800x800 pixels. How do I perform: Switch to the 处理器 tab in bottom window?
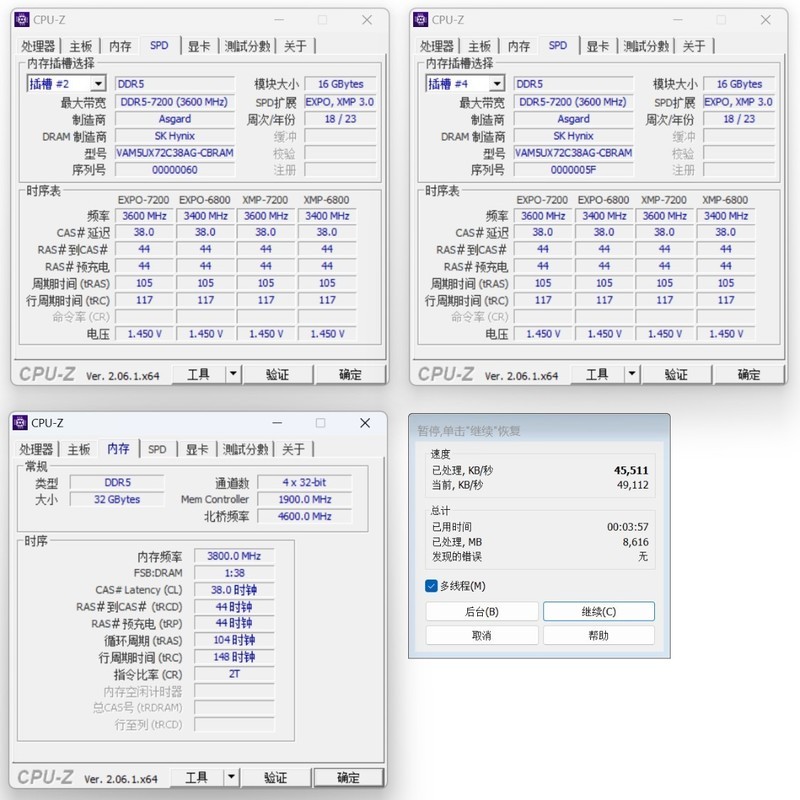[38, 449]
